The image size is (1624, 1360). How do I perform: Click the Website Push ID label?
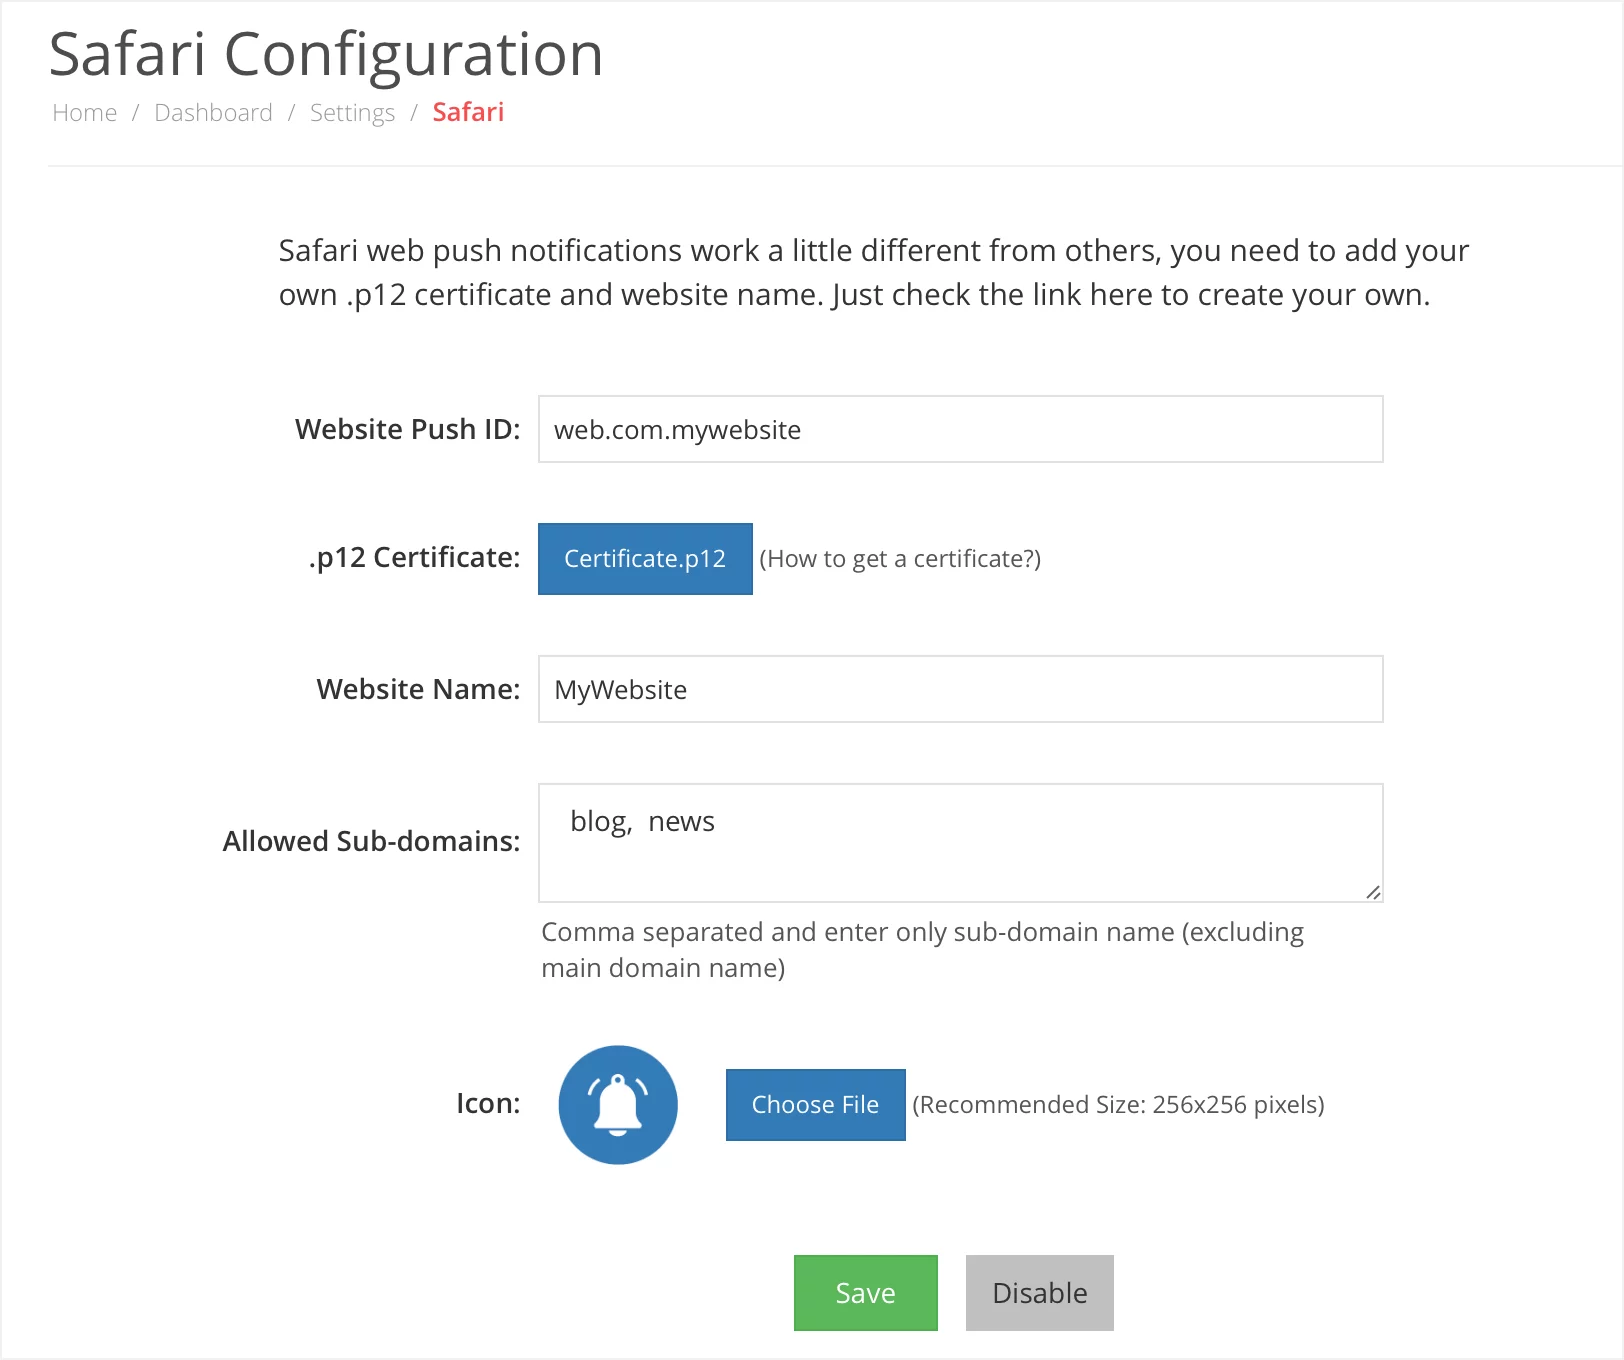(x=408, y=429)
